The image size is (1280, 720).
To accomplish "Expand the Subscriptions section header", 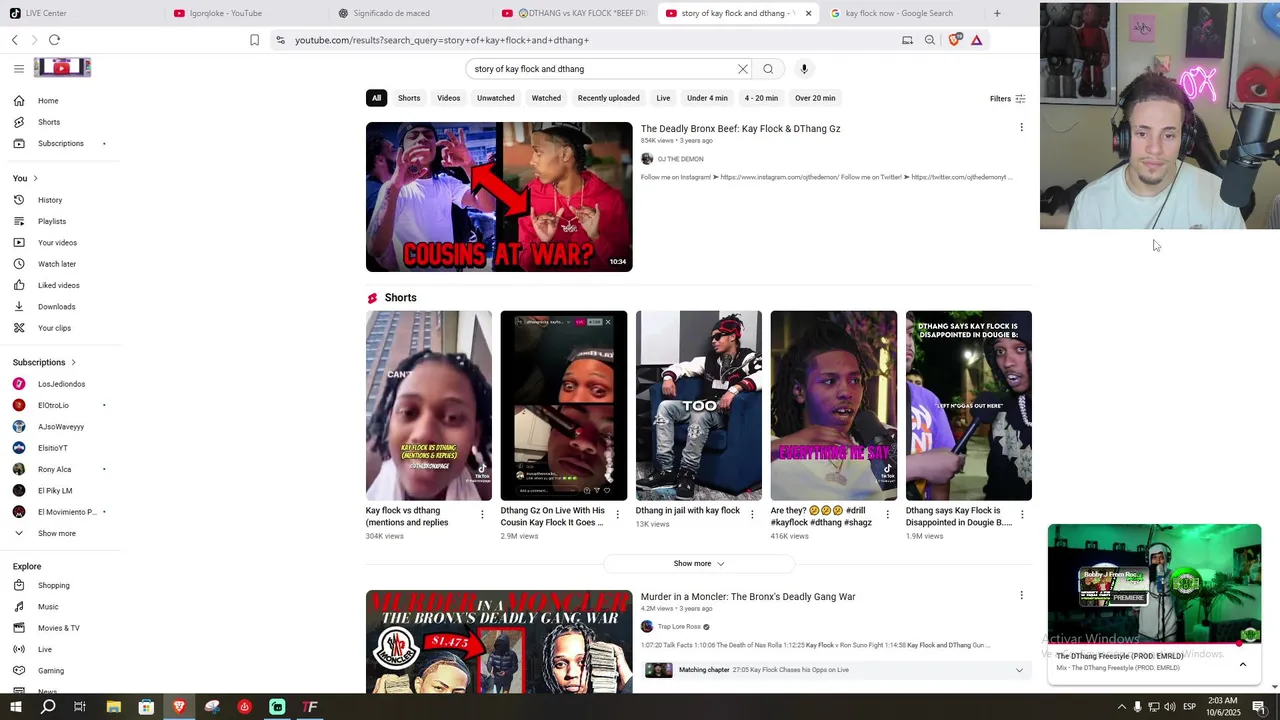I will click(44, 362).
